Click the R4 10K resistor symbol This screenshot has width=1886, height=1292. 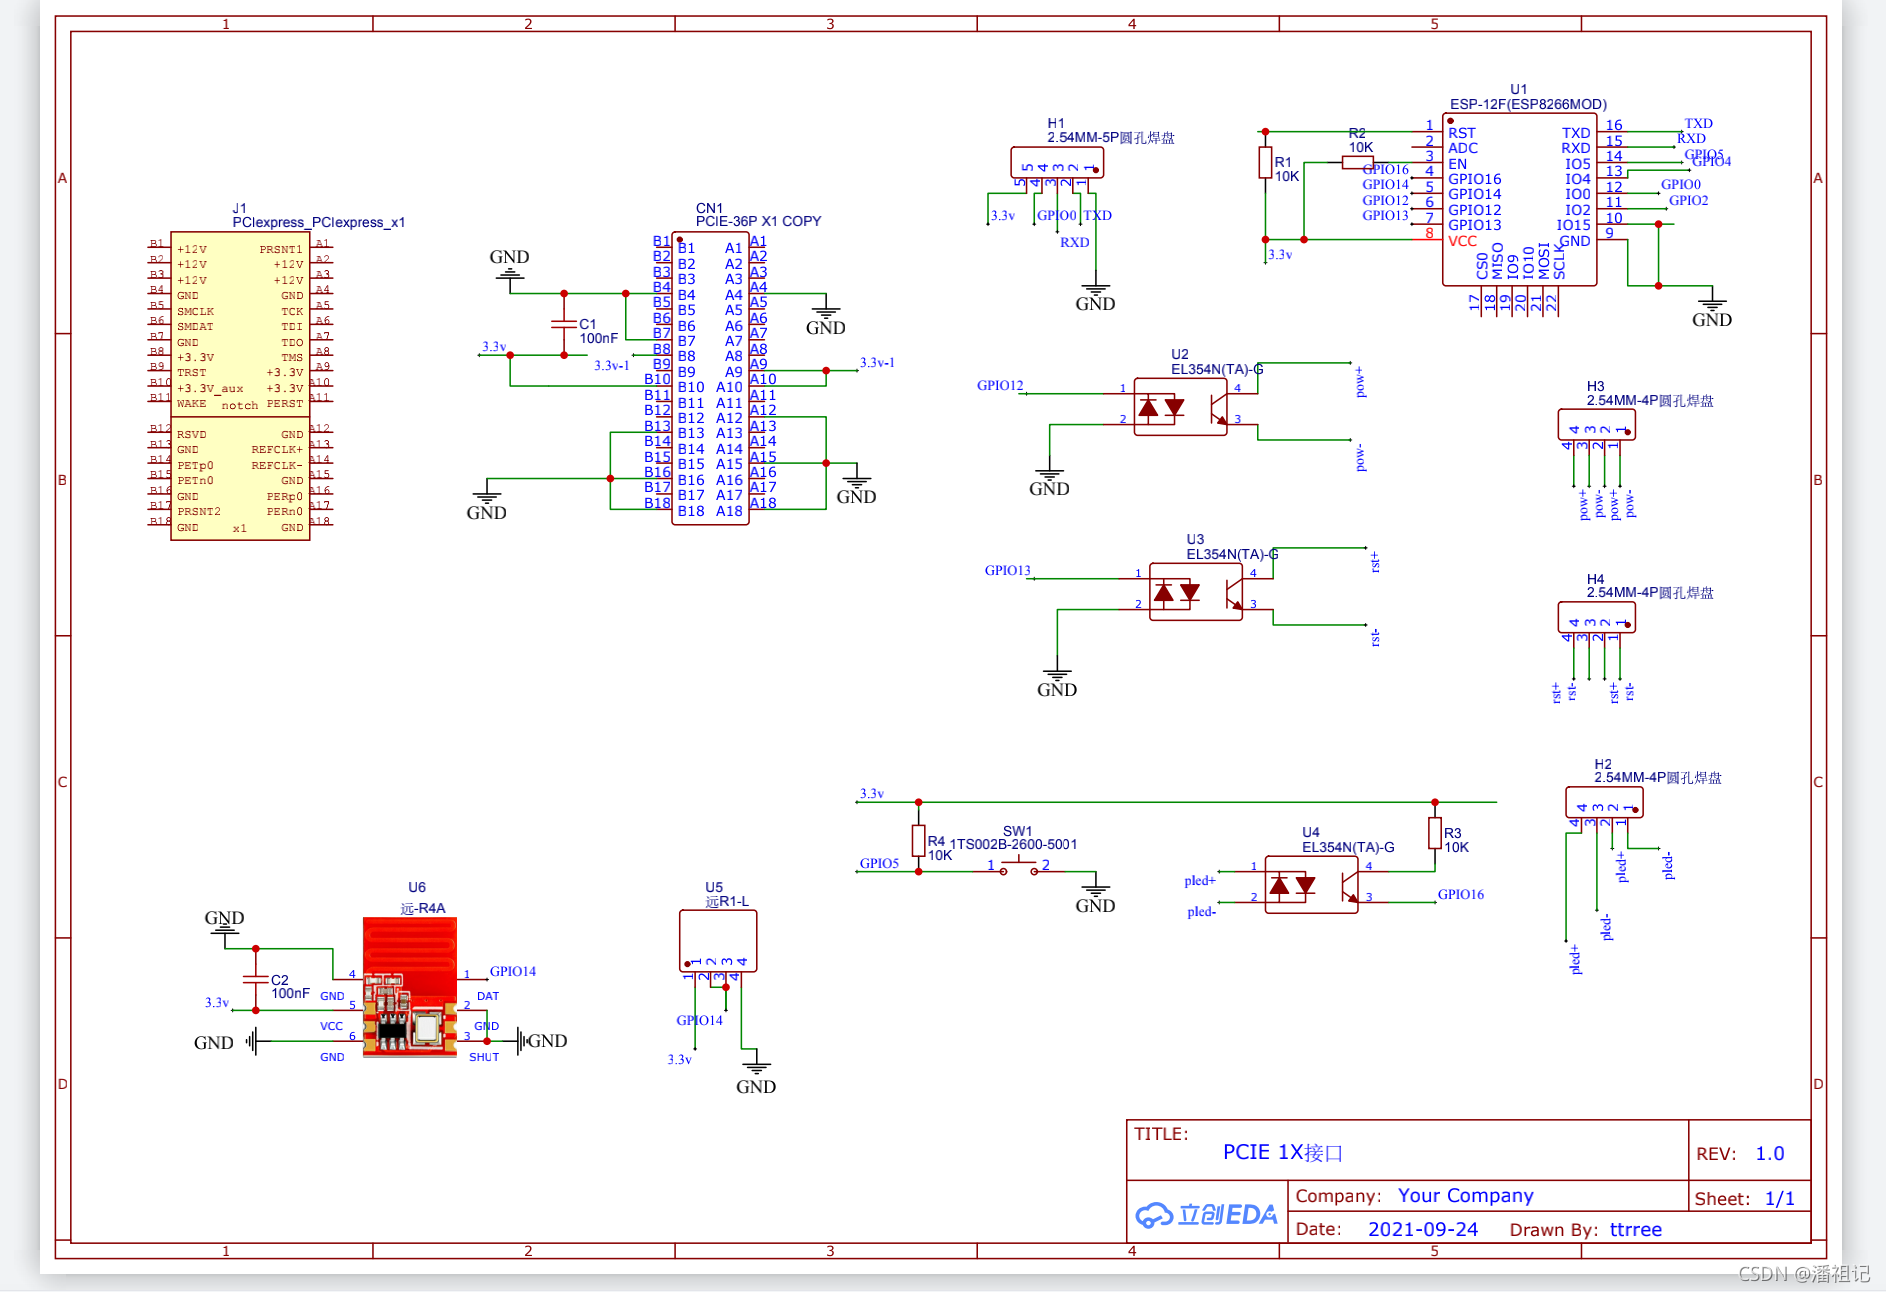click(x=918, y=840)
